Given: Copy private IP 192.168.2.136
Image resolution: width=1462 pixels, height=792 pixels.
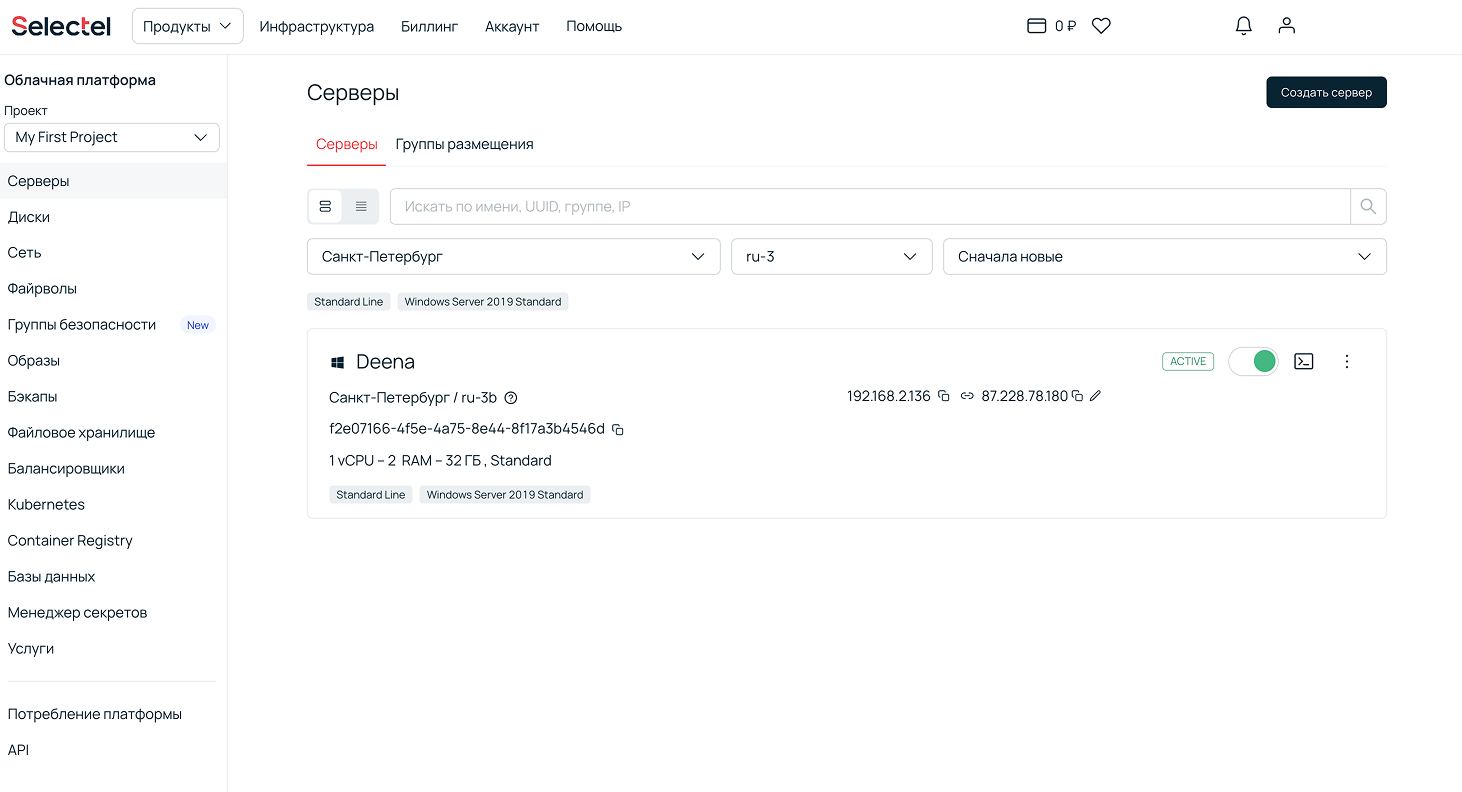Looking at the screenshot, I should point(943,396).
